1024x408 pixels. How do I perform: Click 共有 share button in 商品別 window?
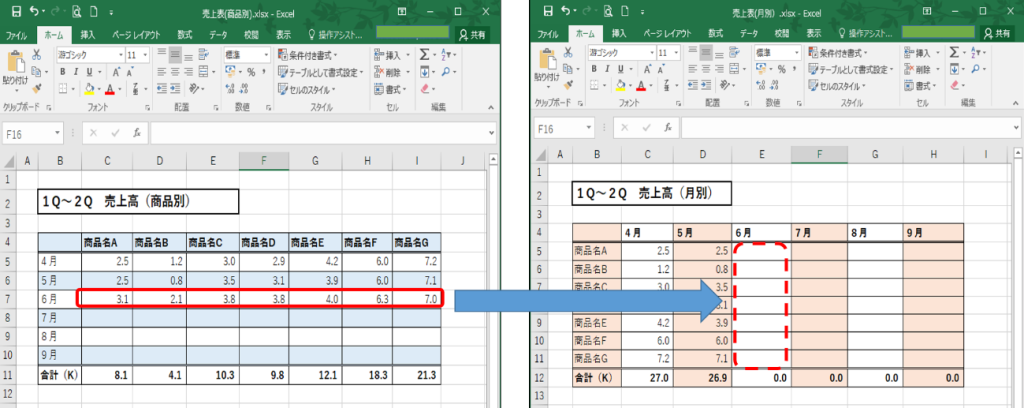471,33
